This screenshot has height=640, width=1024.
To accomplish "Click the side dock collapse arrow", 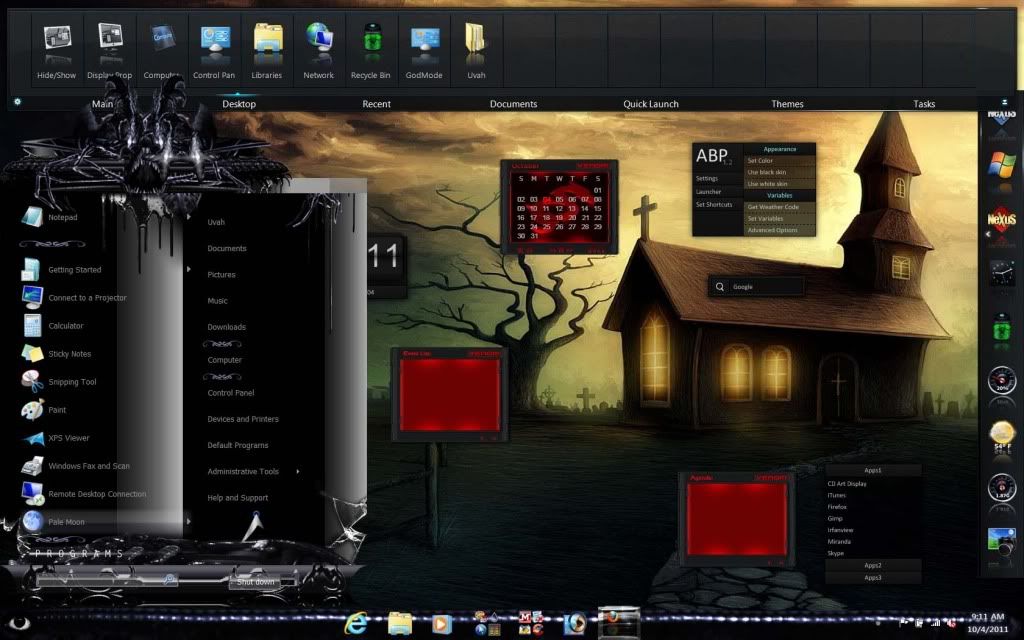I will pos(987,234).
